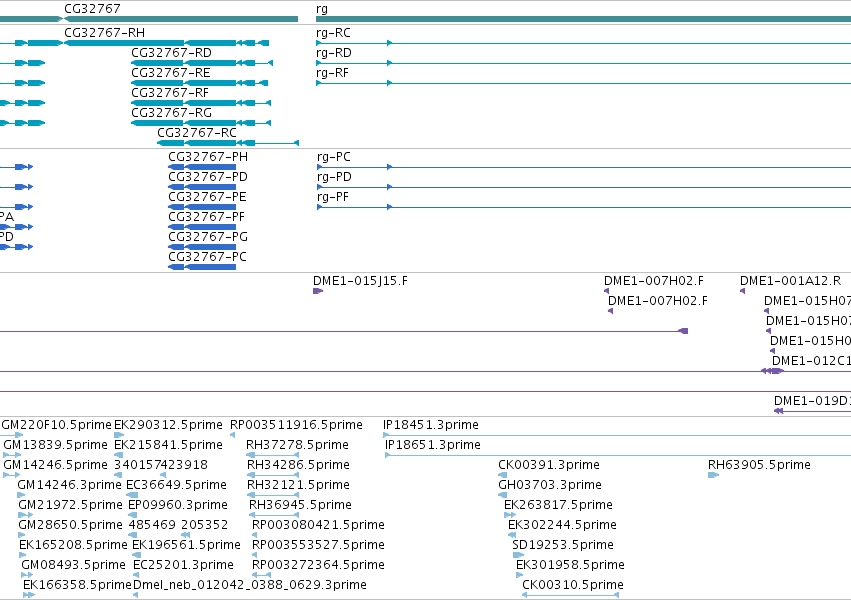The height and width of the screenshot is (600, 851).
Task: Open EST CK00310.5prime
Action: (x=573, y=585)
